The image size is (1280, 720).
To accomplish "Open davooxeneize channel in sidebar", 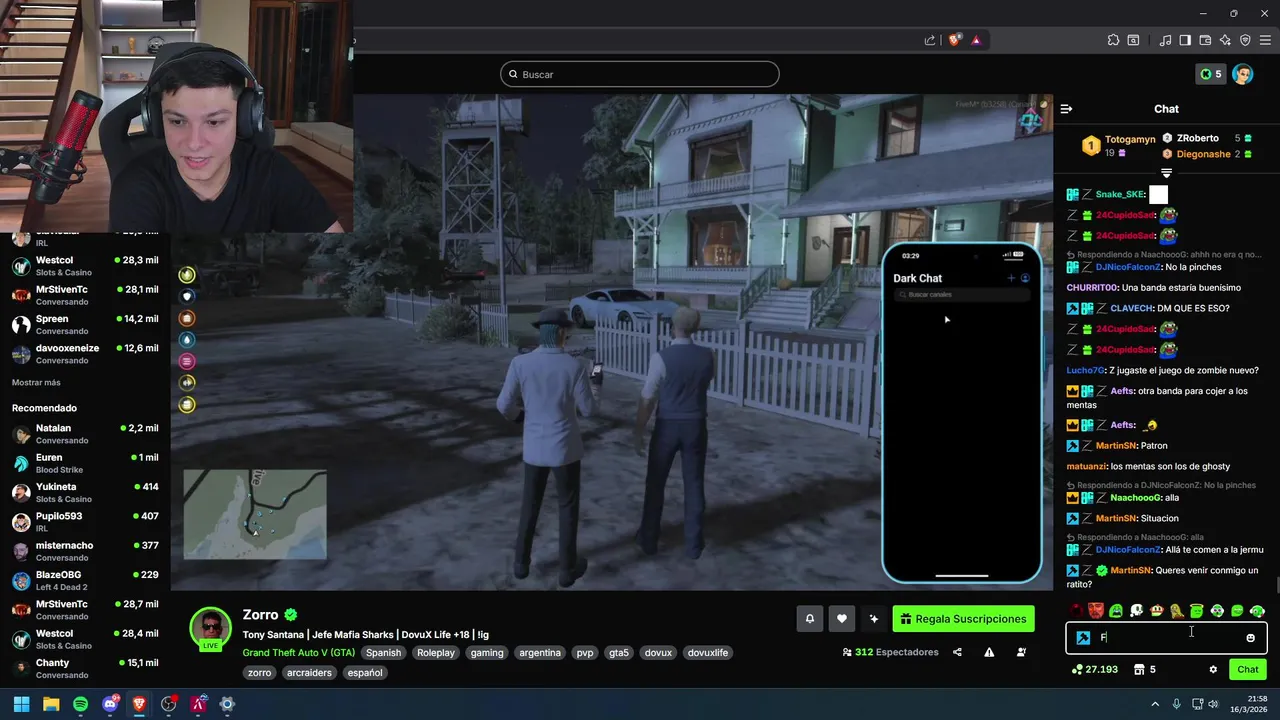I will [x=85, y=354].
